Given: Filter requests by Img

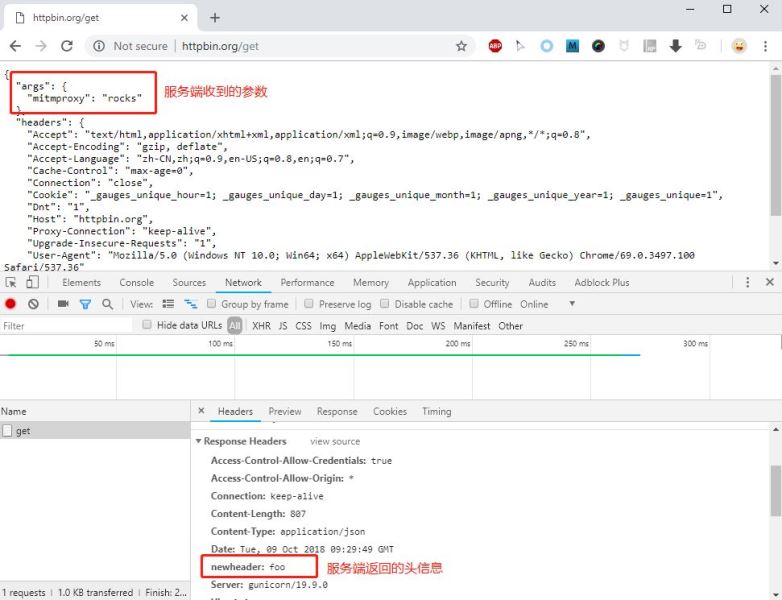Looking at the screenshot, I should [x=328, y=326].
